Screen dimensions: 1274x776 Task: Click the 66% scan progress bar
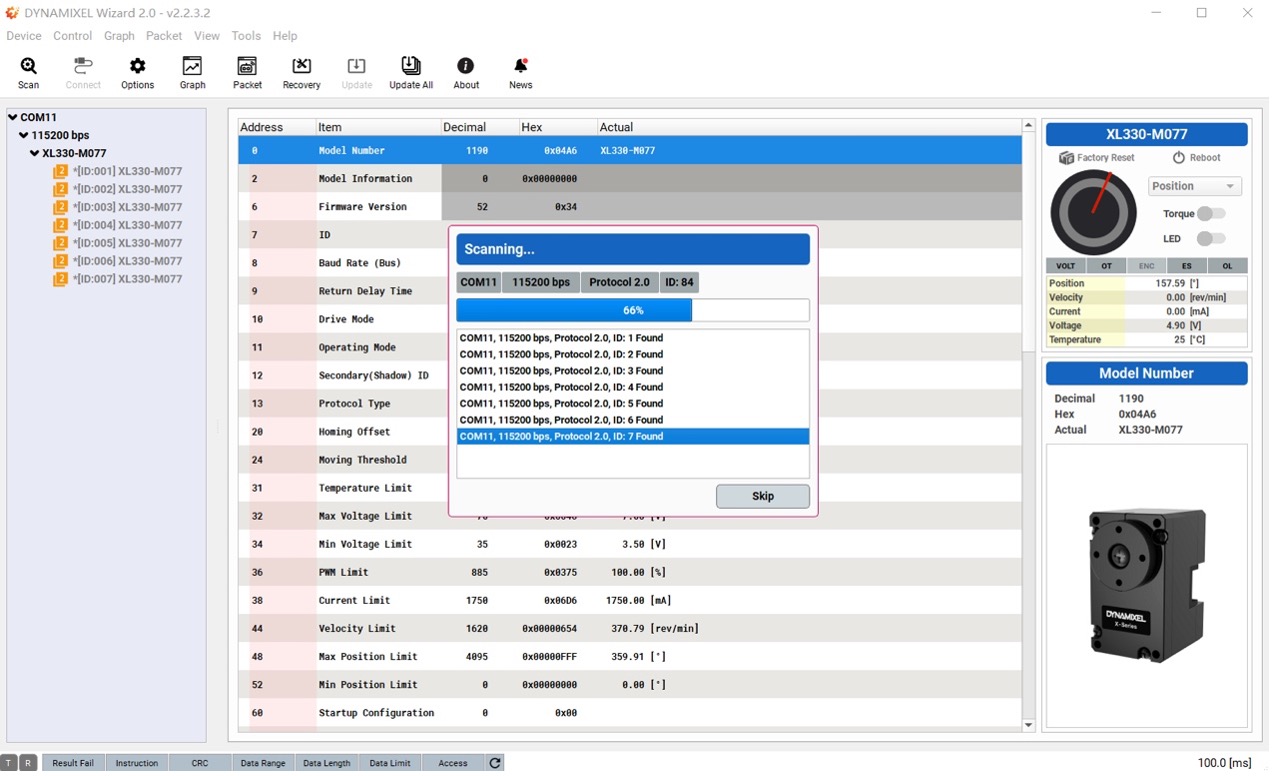(633, 310)
